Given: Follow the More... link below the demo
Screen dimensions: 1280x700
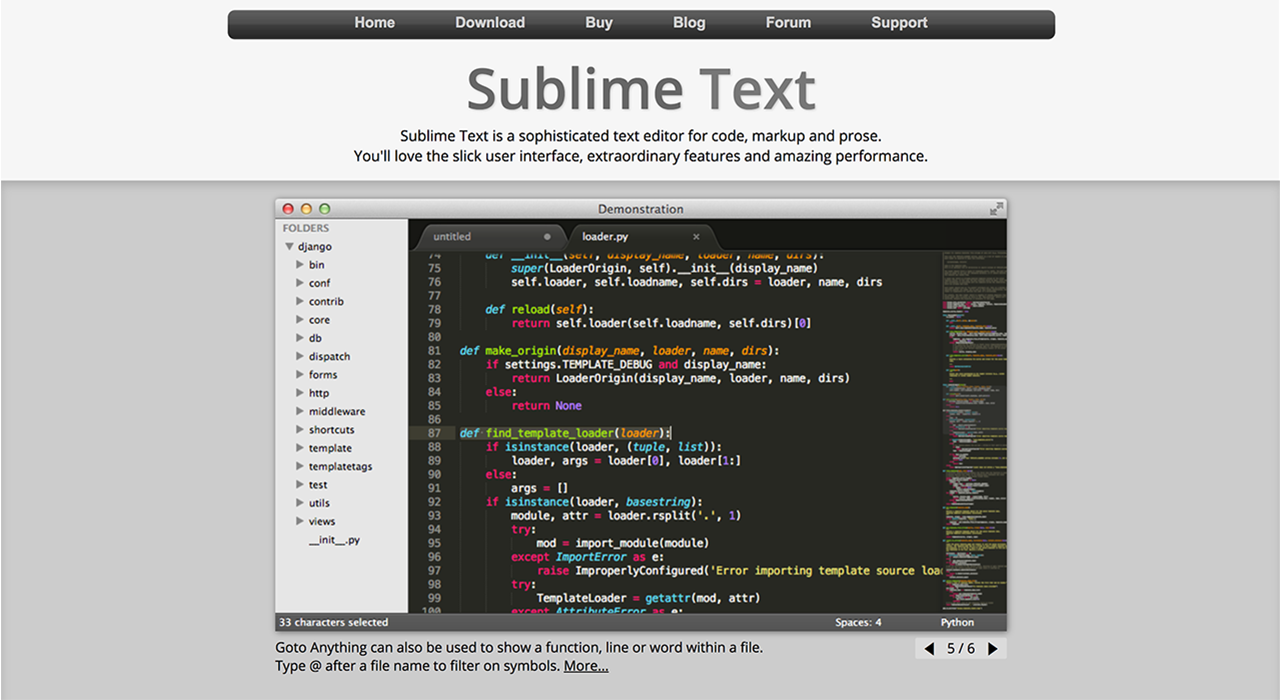Looking at the screenshot, I should (x=586, y=666).
